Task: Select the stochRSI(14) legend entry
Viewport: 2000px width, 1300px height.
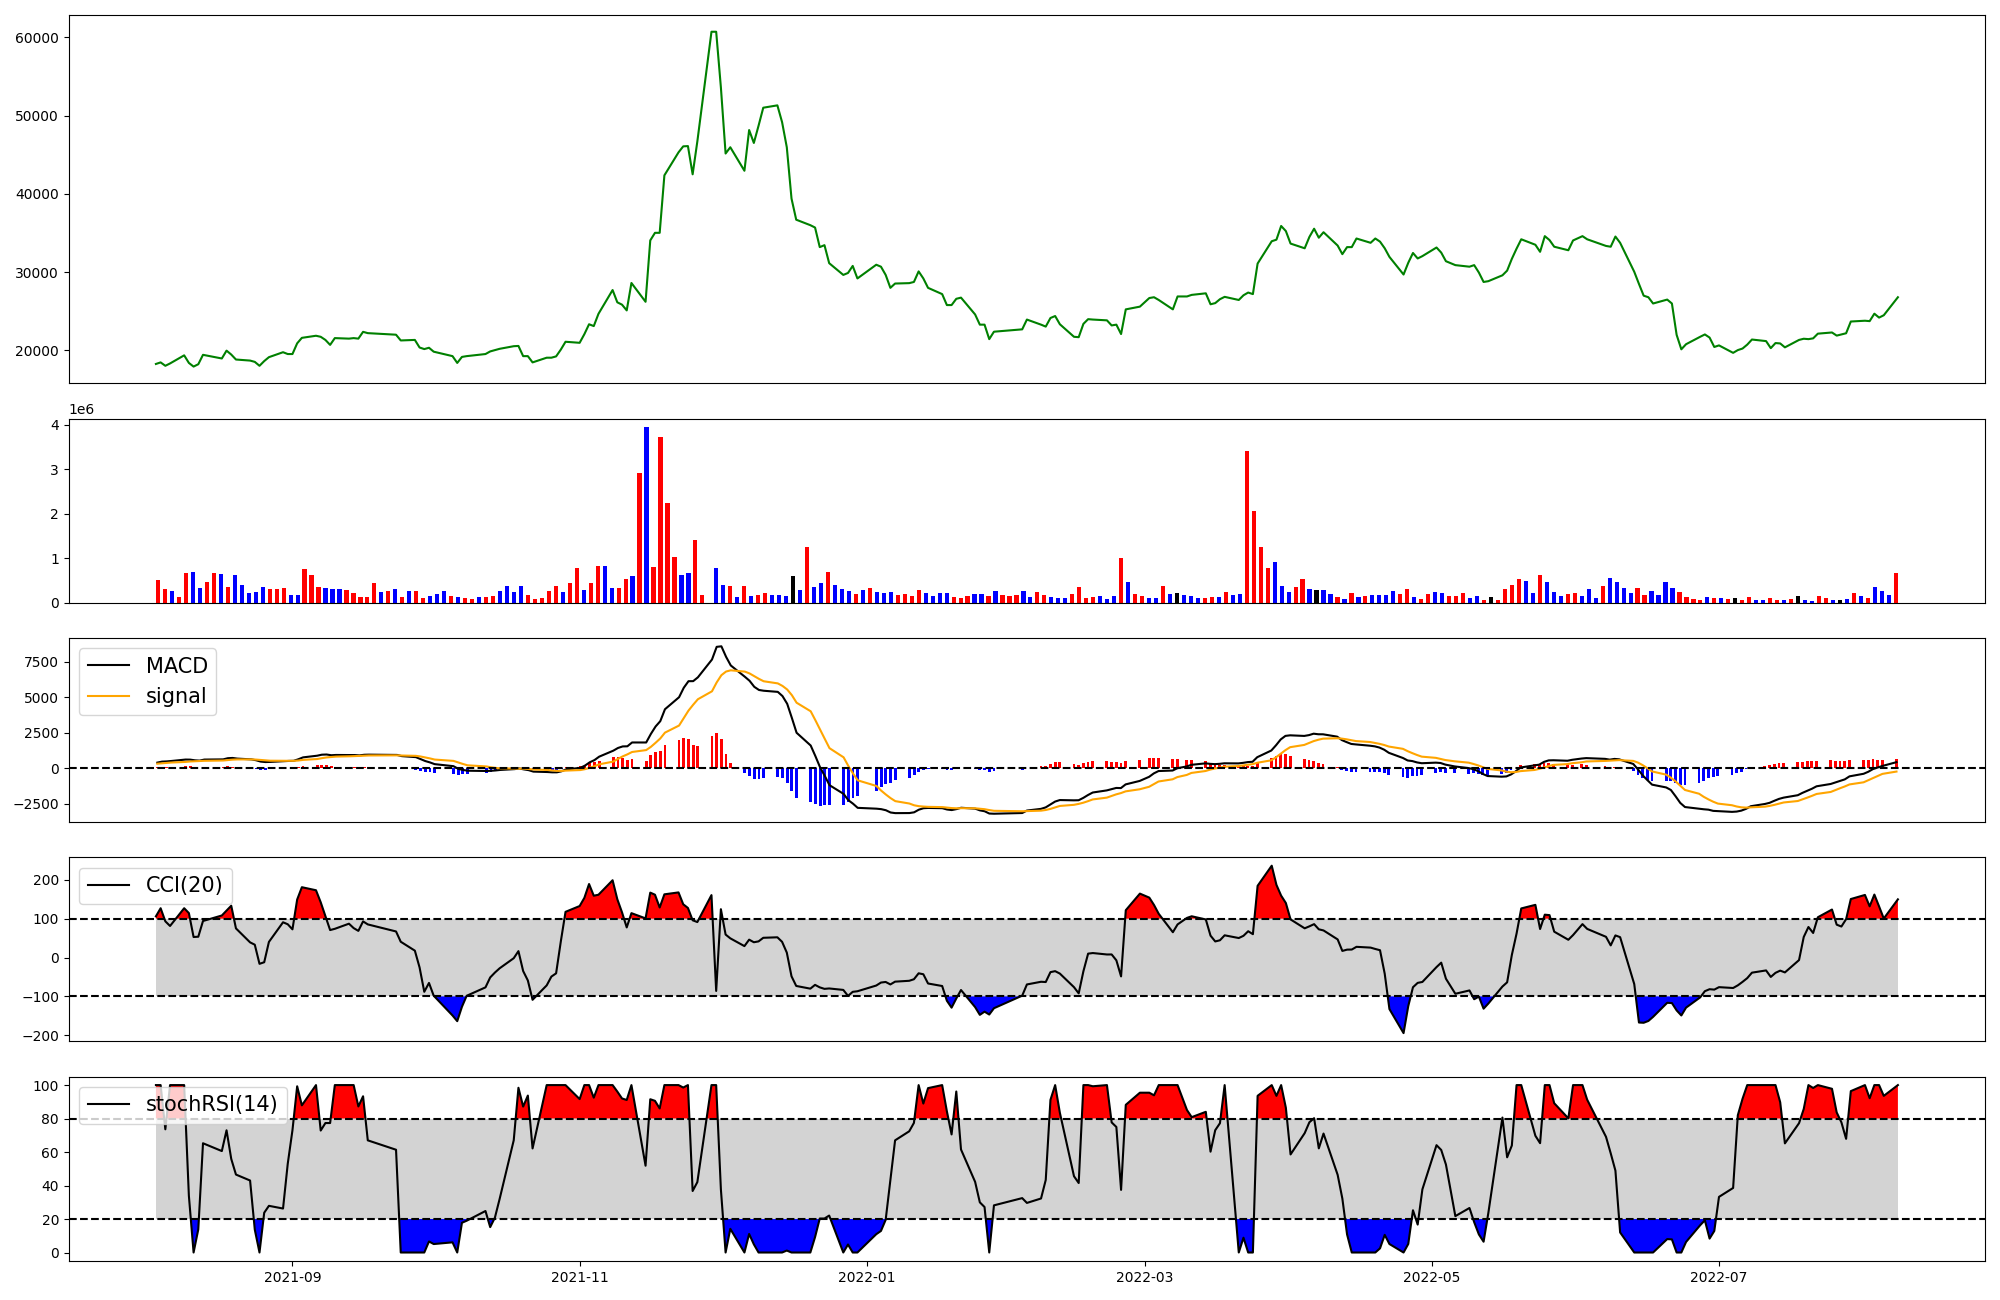Action: pyautogui.click(x=211, y=1104)
